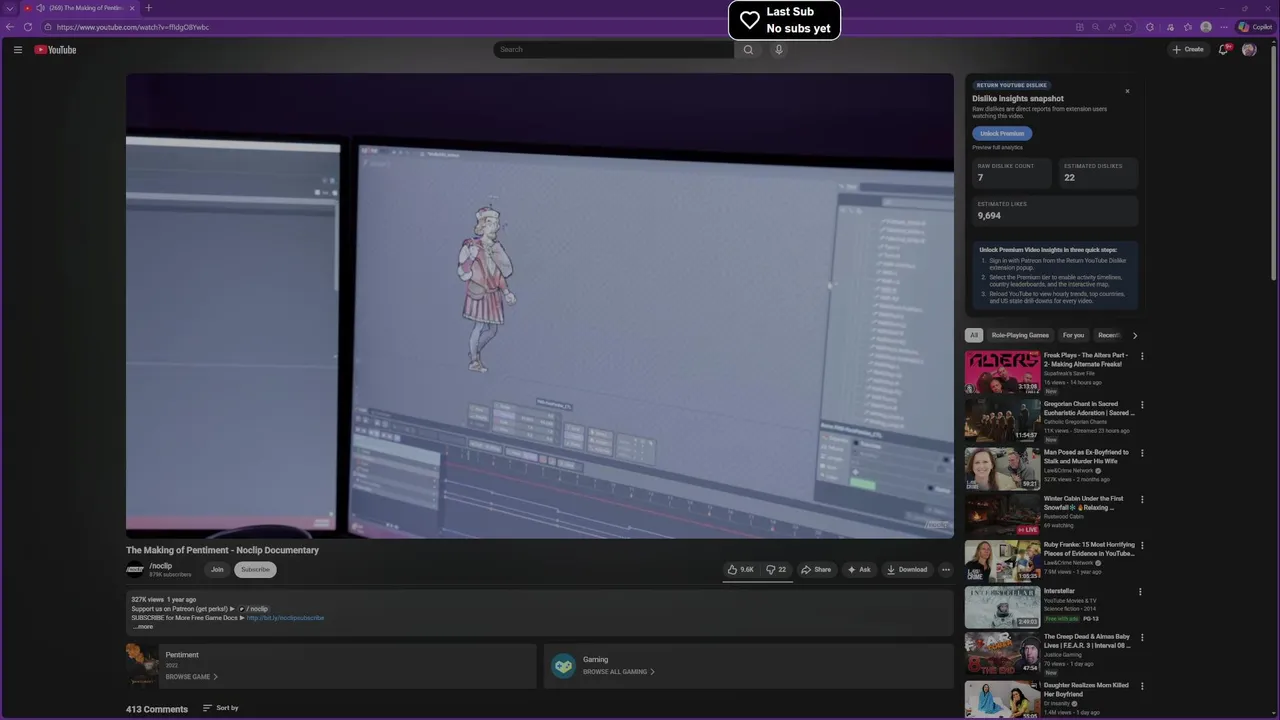Screen dimensions: 1280x720
Task: Open the split screen icon in address bar
Action: pyautogui.click(x=1079, y=27)
